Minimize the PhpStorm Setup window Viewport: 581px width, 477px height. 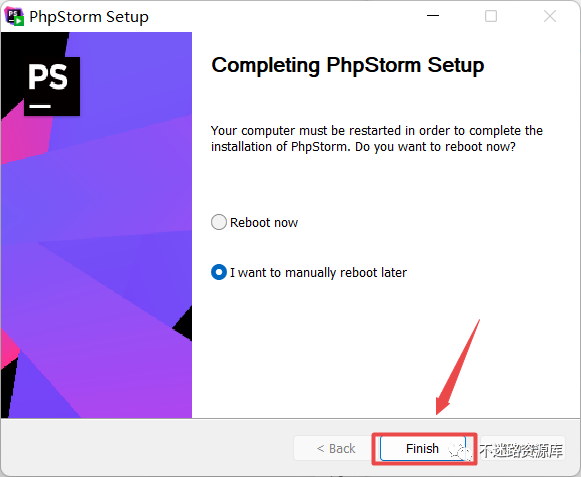tap(432, 16)
